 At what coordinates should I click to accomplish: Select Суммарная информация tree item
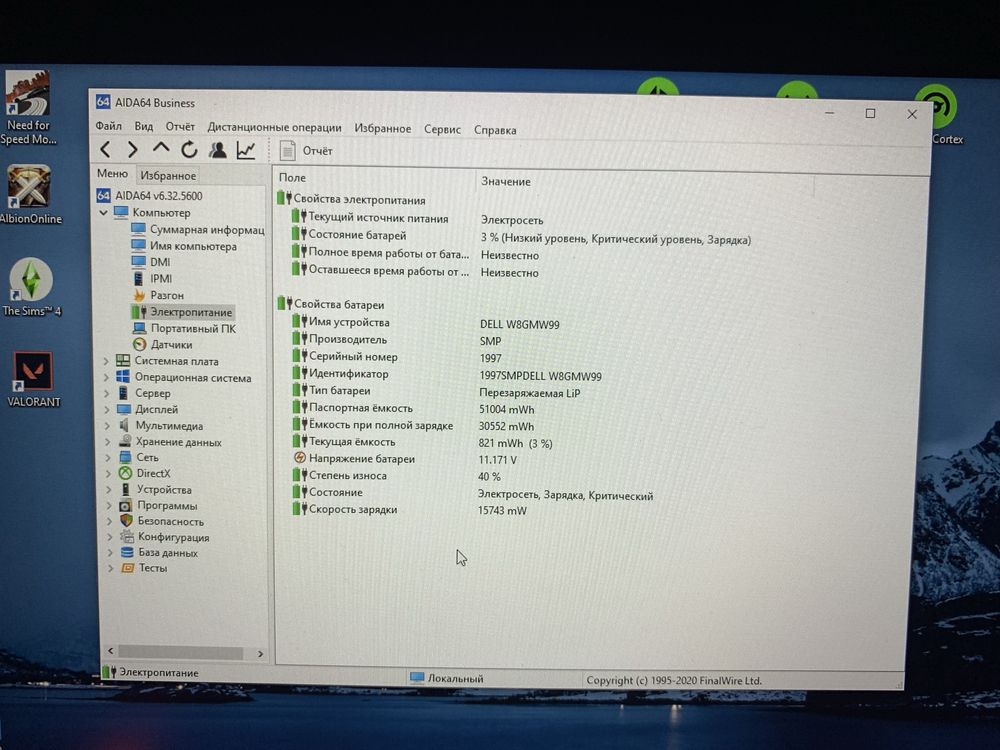(x=198, y=229)
